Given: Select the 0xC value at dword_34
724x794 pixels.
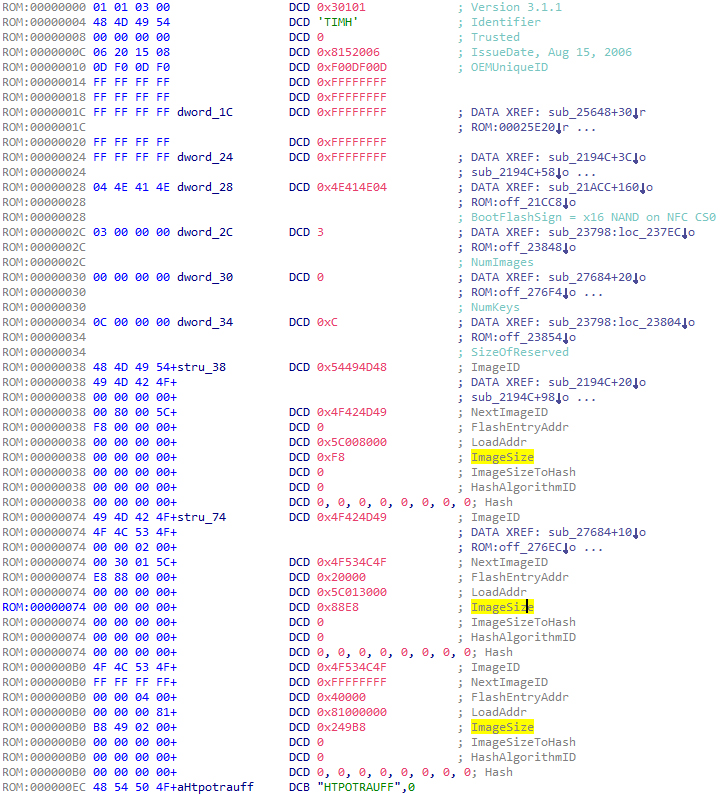Looking at the screenshot, I should [327, 322].
